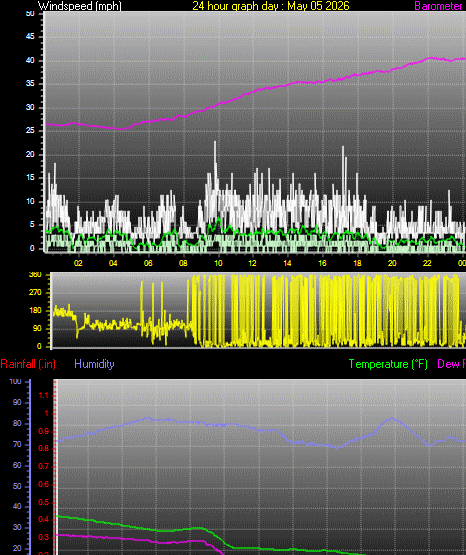466x555 pixels.
Task: Click the "0.5" value on red rainfall axis
Action: 44,502
